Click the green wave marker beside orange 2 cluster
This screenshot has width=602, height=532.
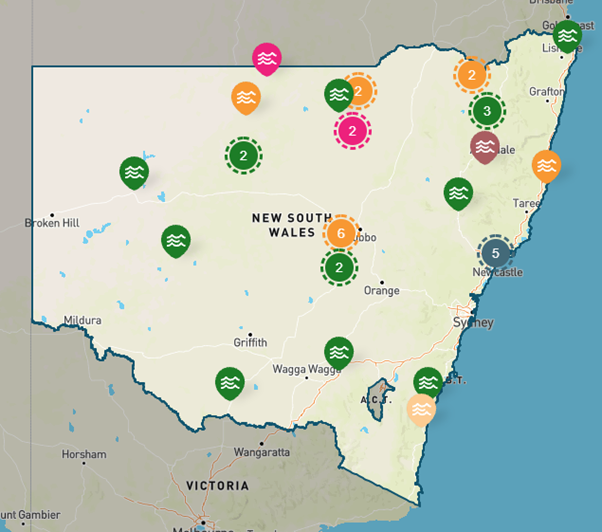pyautogui.click(x=338, y=94)
